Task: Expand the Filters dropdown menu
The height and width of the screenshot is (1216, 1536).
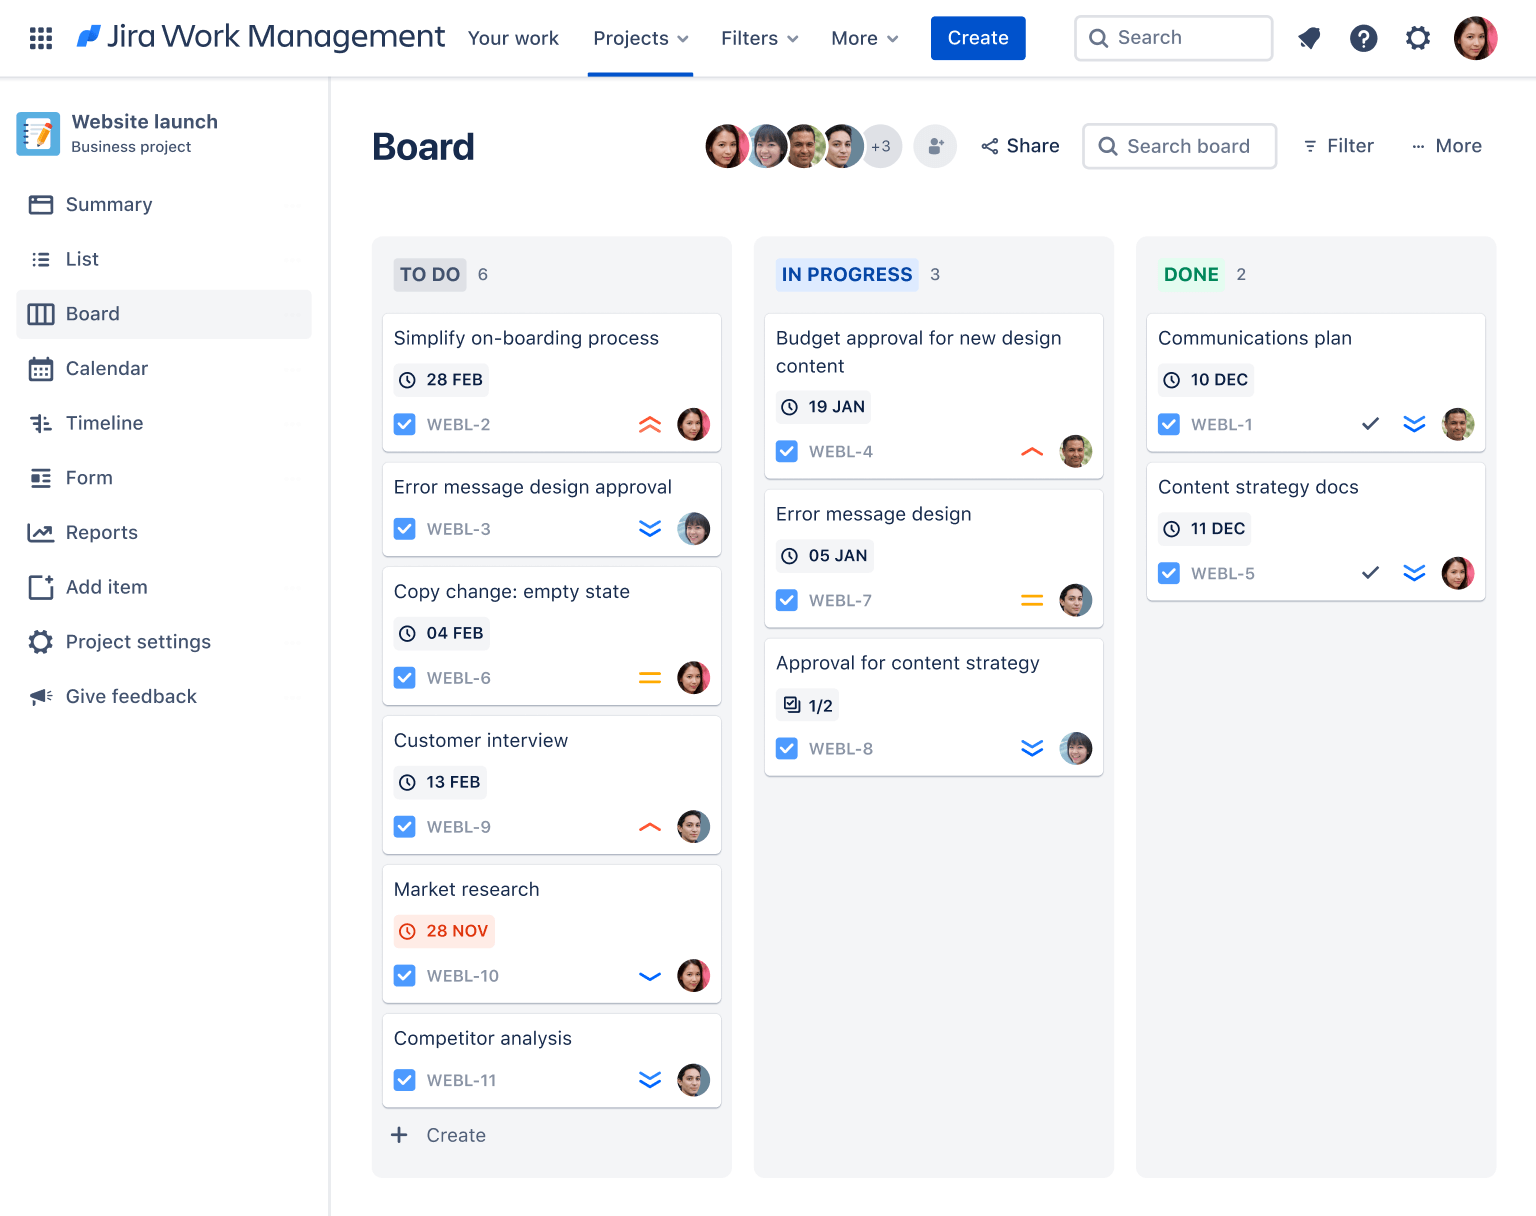Action: point(759,38)
